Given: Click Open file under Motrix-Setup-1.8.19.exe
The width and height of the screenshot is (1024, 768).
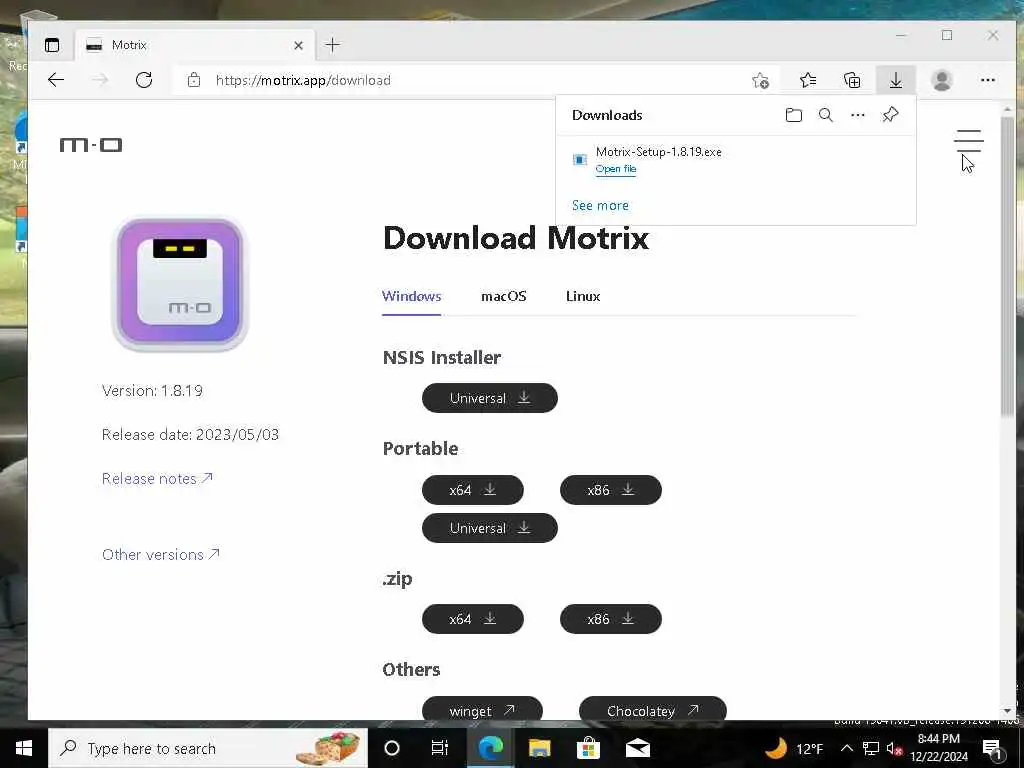Looking at the screenshot, I should point(615,169).
